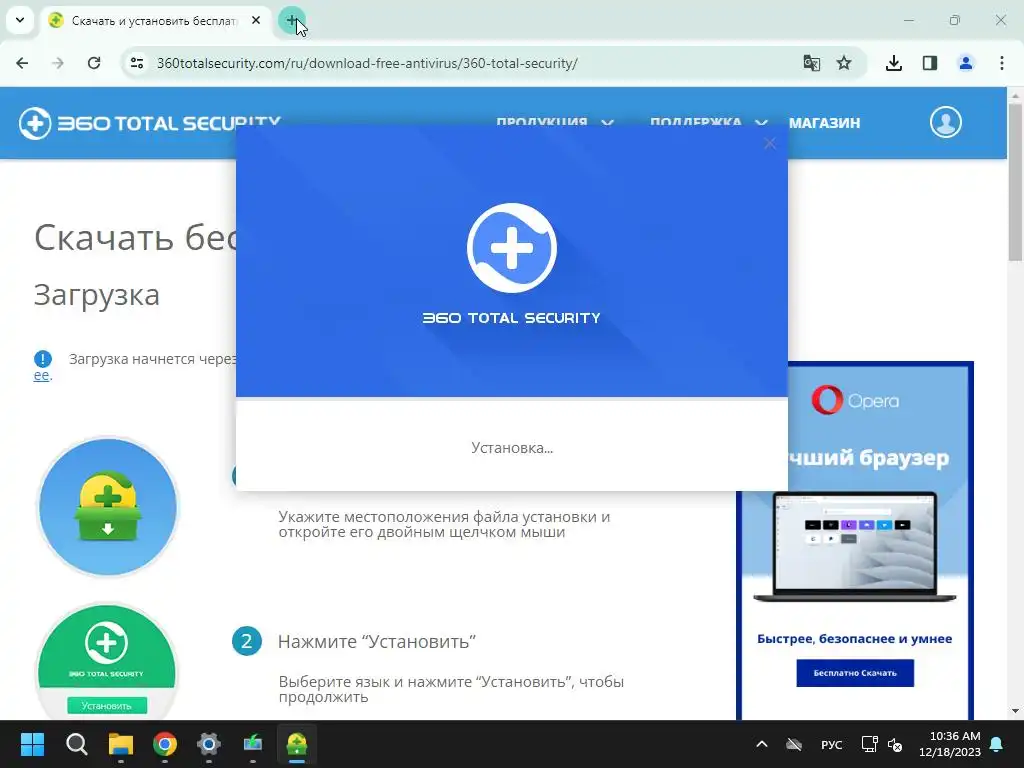This screenshot has width=1024, height=768.
Task: Click the Загрузка heading
Action: point(97,295)
